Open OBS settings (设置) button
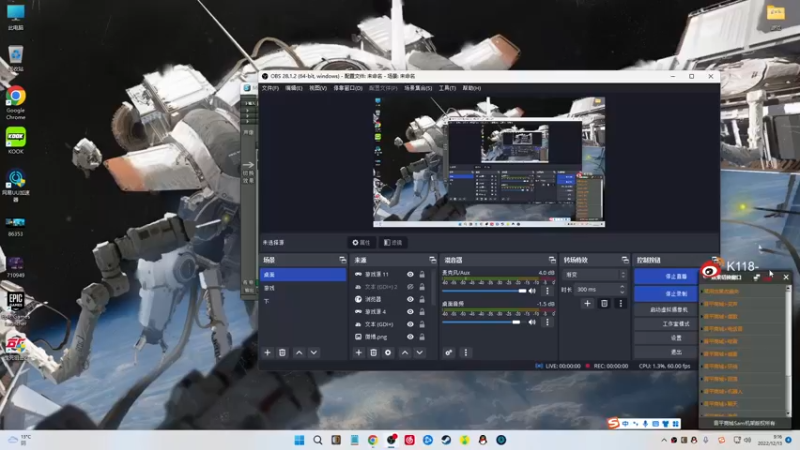 666,338
